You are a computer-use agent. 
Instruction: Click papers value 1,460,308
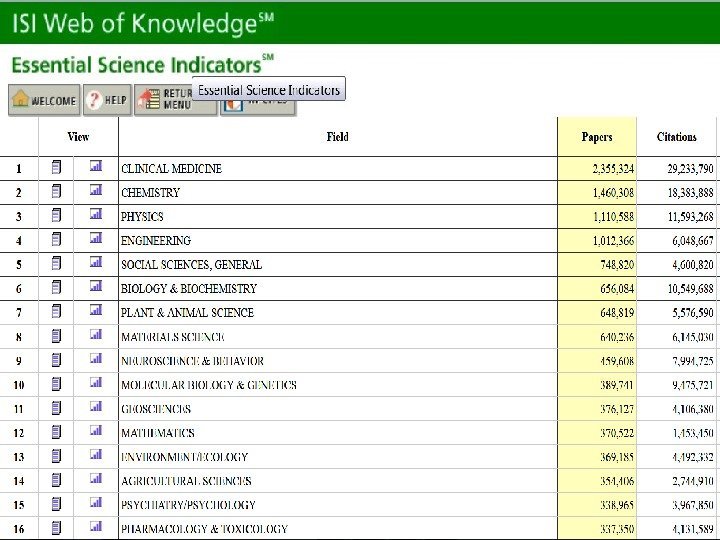[x=613, y=192]
